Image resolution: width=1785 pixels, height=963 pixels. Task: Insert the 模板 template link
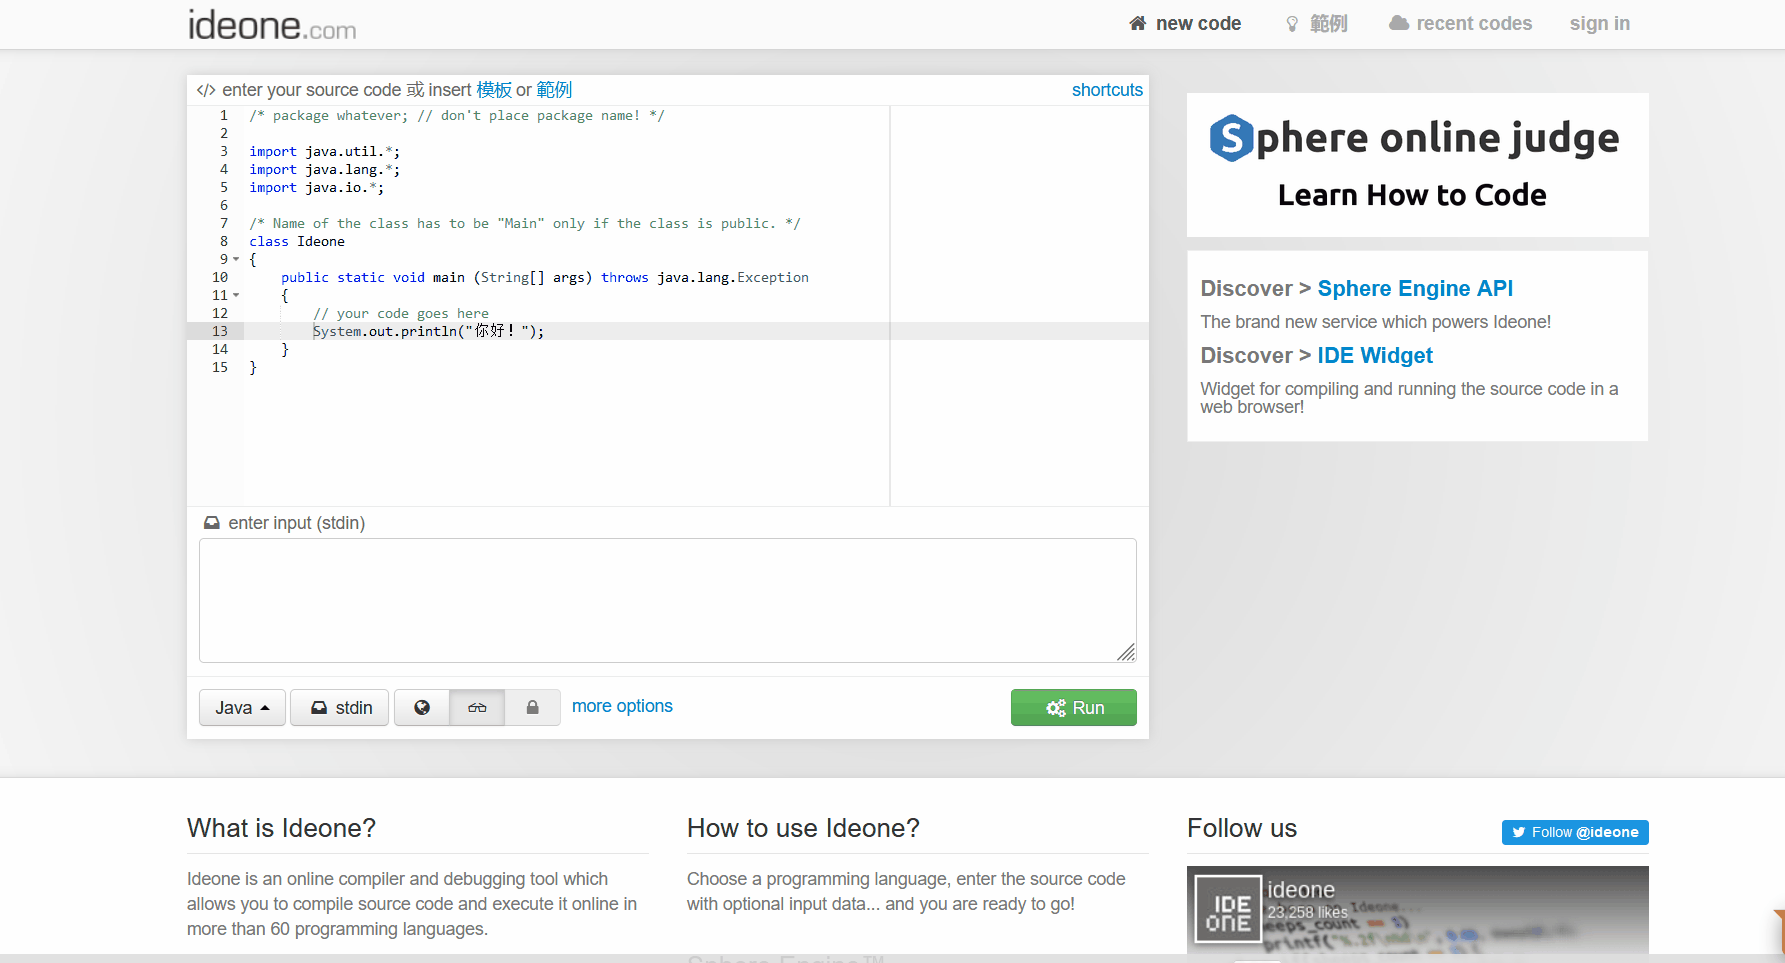pyautogui.click(x=494, y=90)
